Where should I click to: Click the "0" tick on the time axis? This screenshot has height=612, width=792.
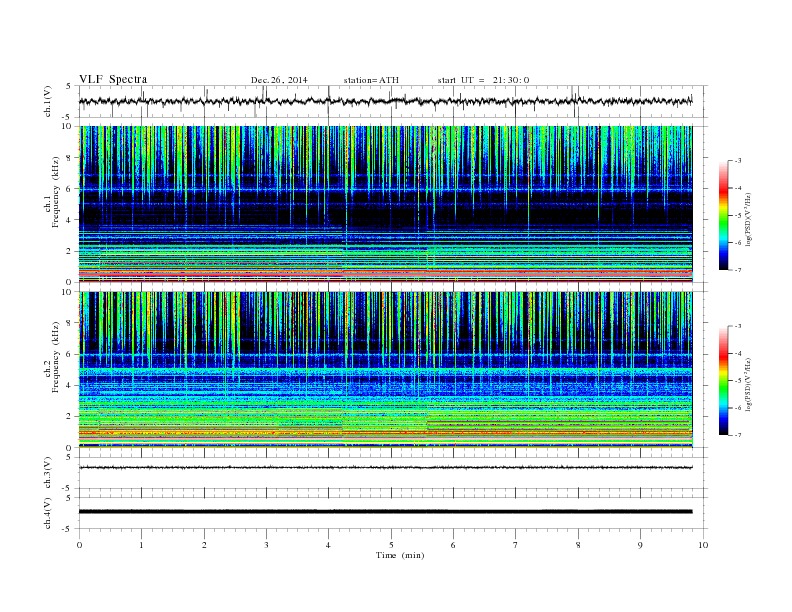tap(79, 545)
